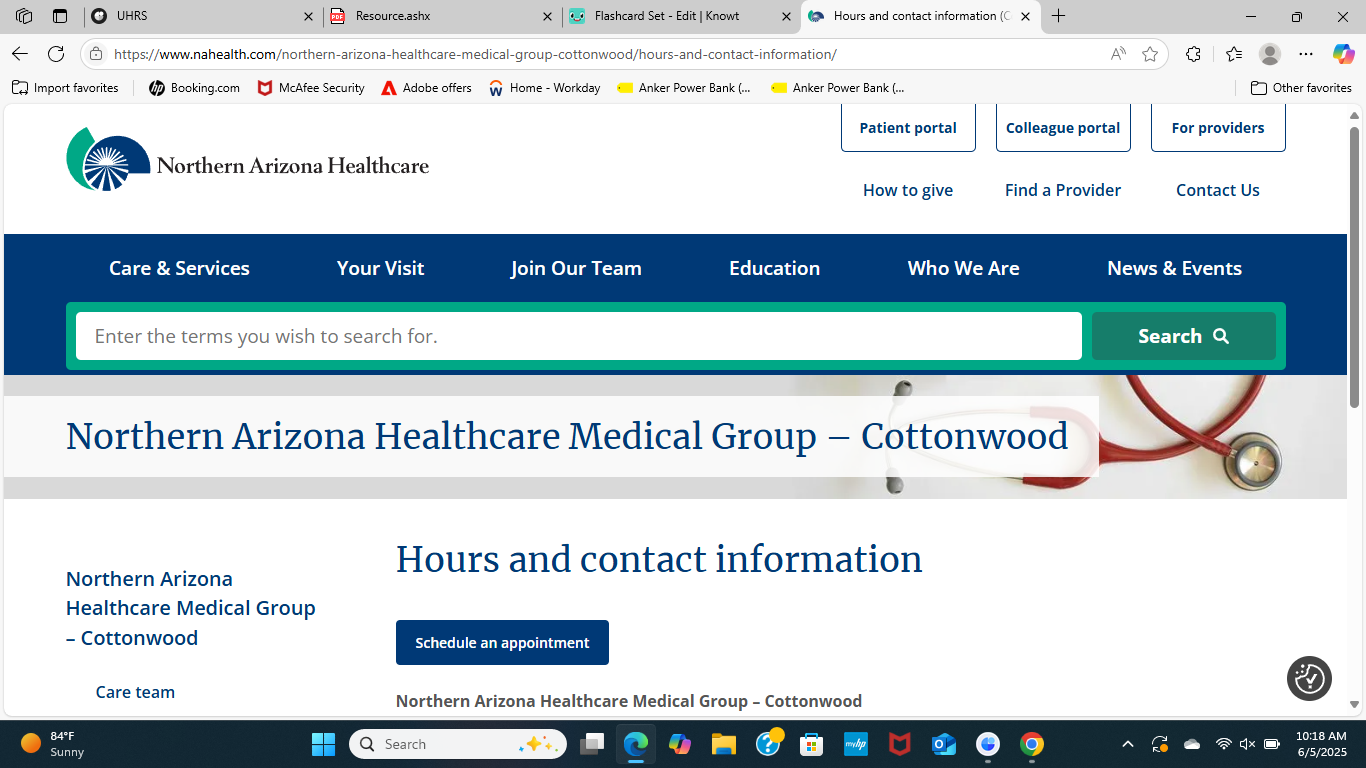Open Care & Services navigation menu
This screenshot has height=768, width=1366.
coord(179,268)
